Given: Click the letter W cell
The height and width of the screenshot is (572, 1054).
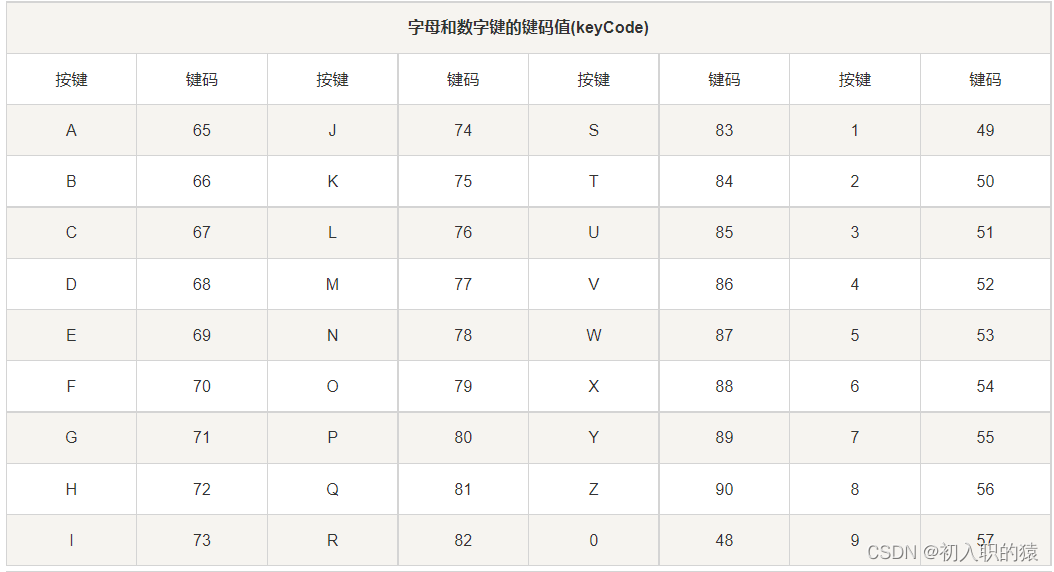Looking at the screenshot, I should pyautogui.click(x=594, y=335).
